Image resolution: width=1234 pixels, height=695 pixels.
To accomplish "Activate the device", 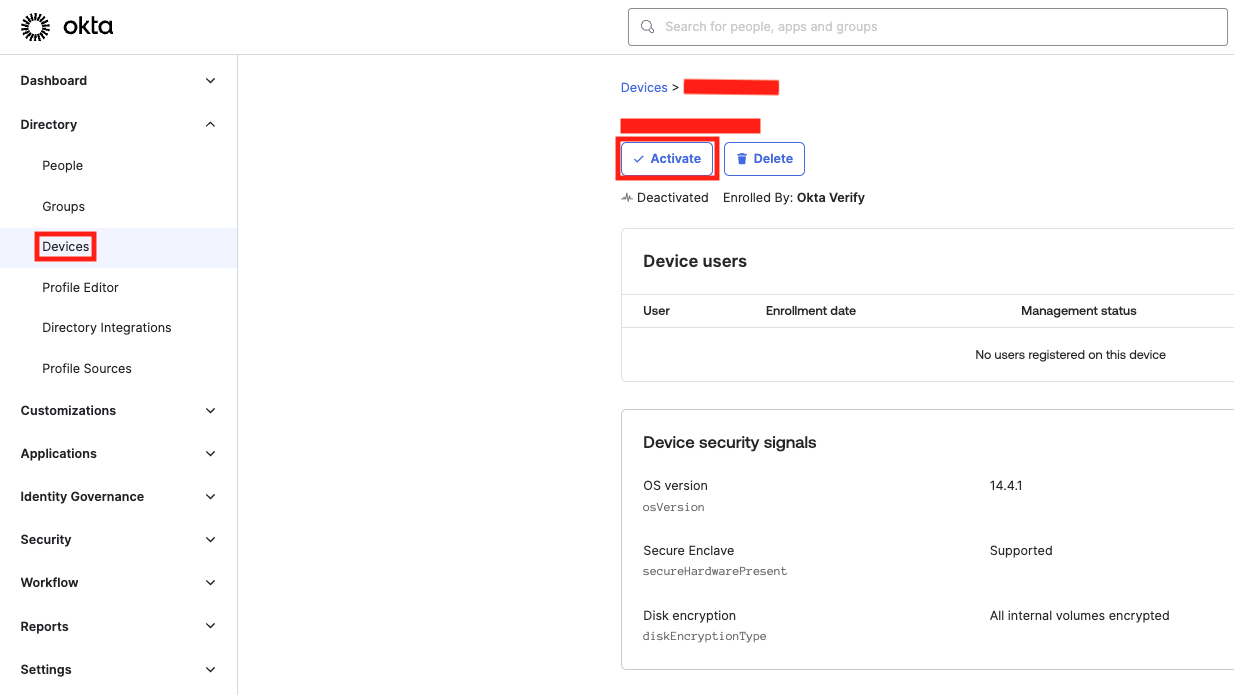I will tap(667, 158).
